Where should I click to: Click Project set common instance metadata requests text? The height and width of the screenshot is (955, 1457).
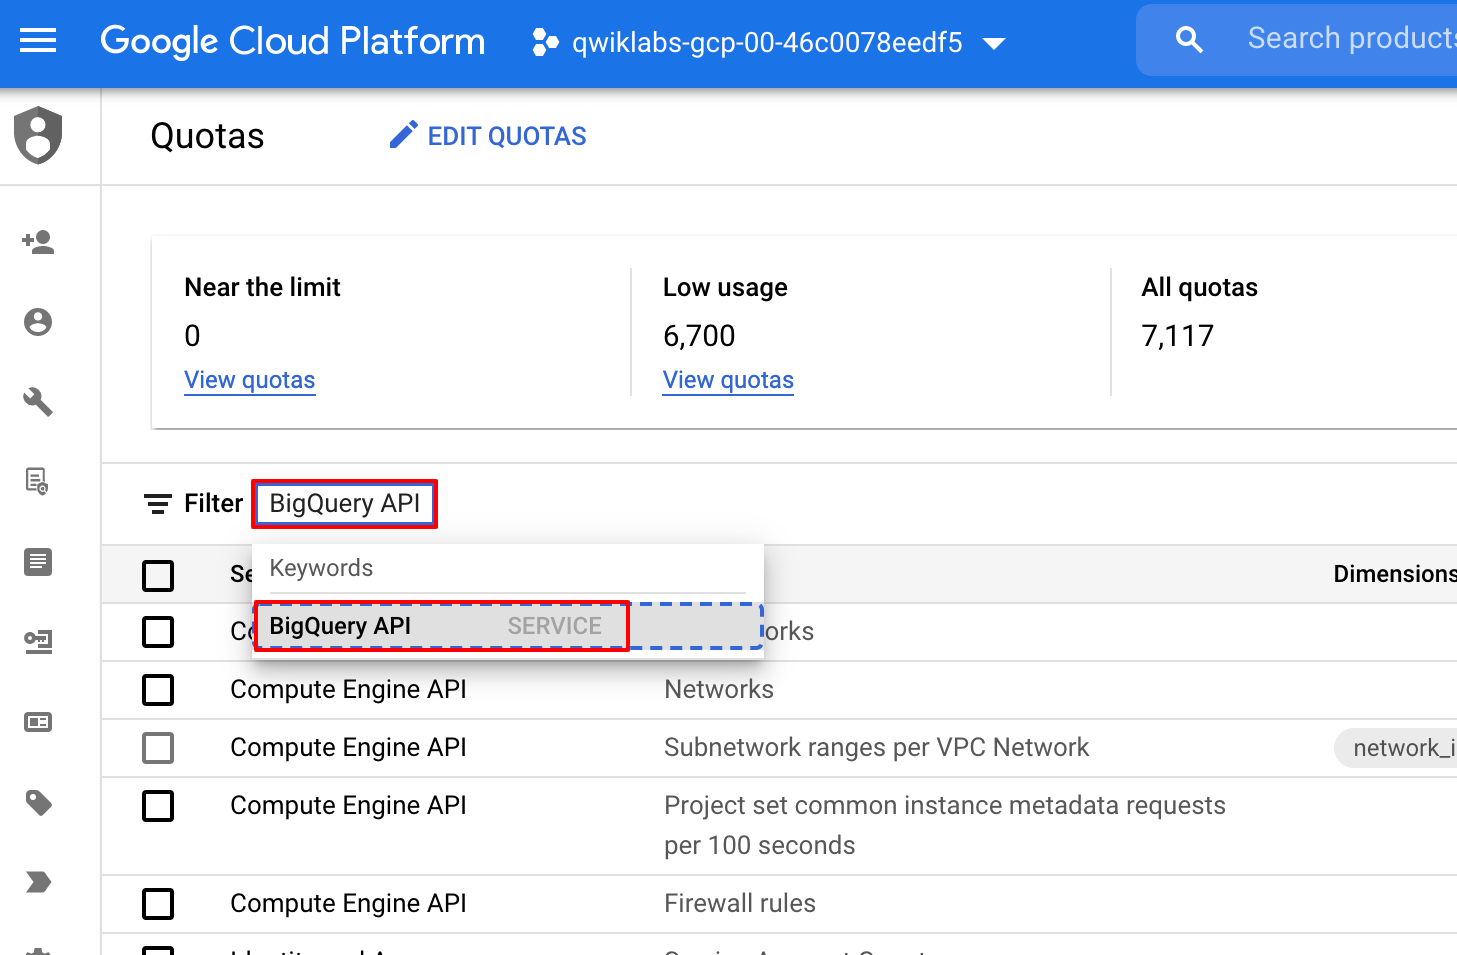[x=945, y=825]
